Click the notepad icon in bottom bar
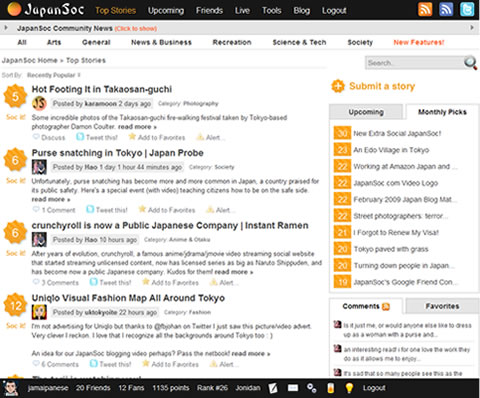Screen dimensions: 480x398 coord(273,388)
